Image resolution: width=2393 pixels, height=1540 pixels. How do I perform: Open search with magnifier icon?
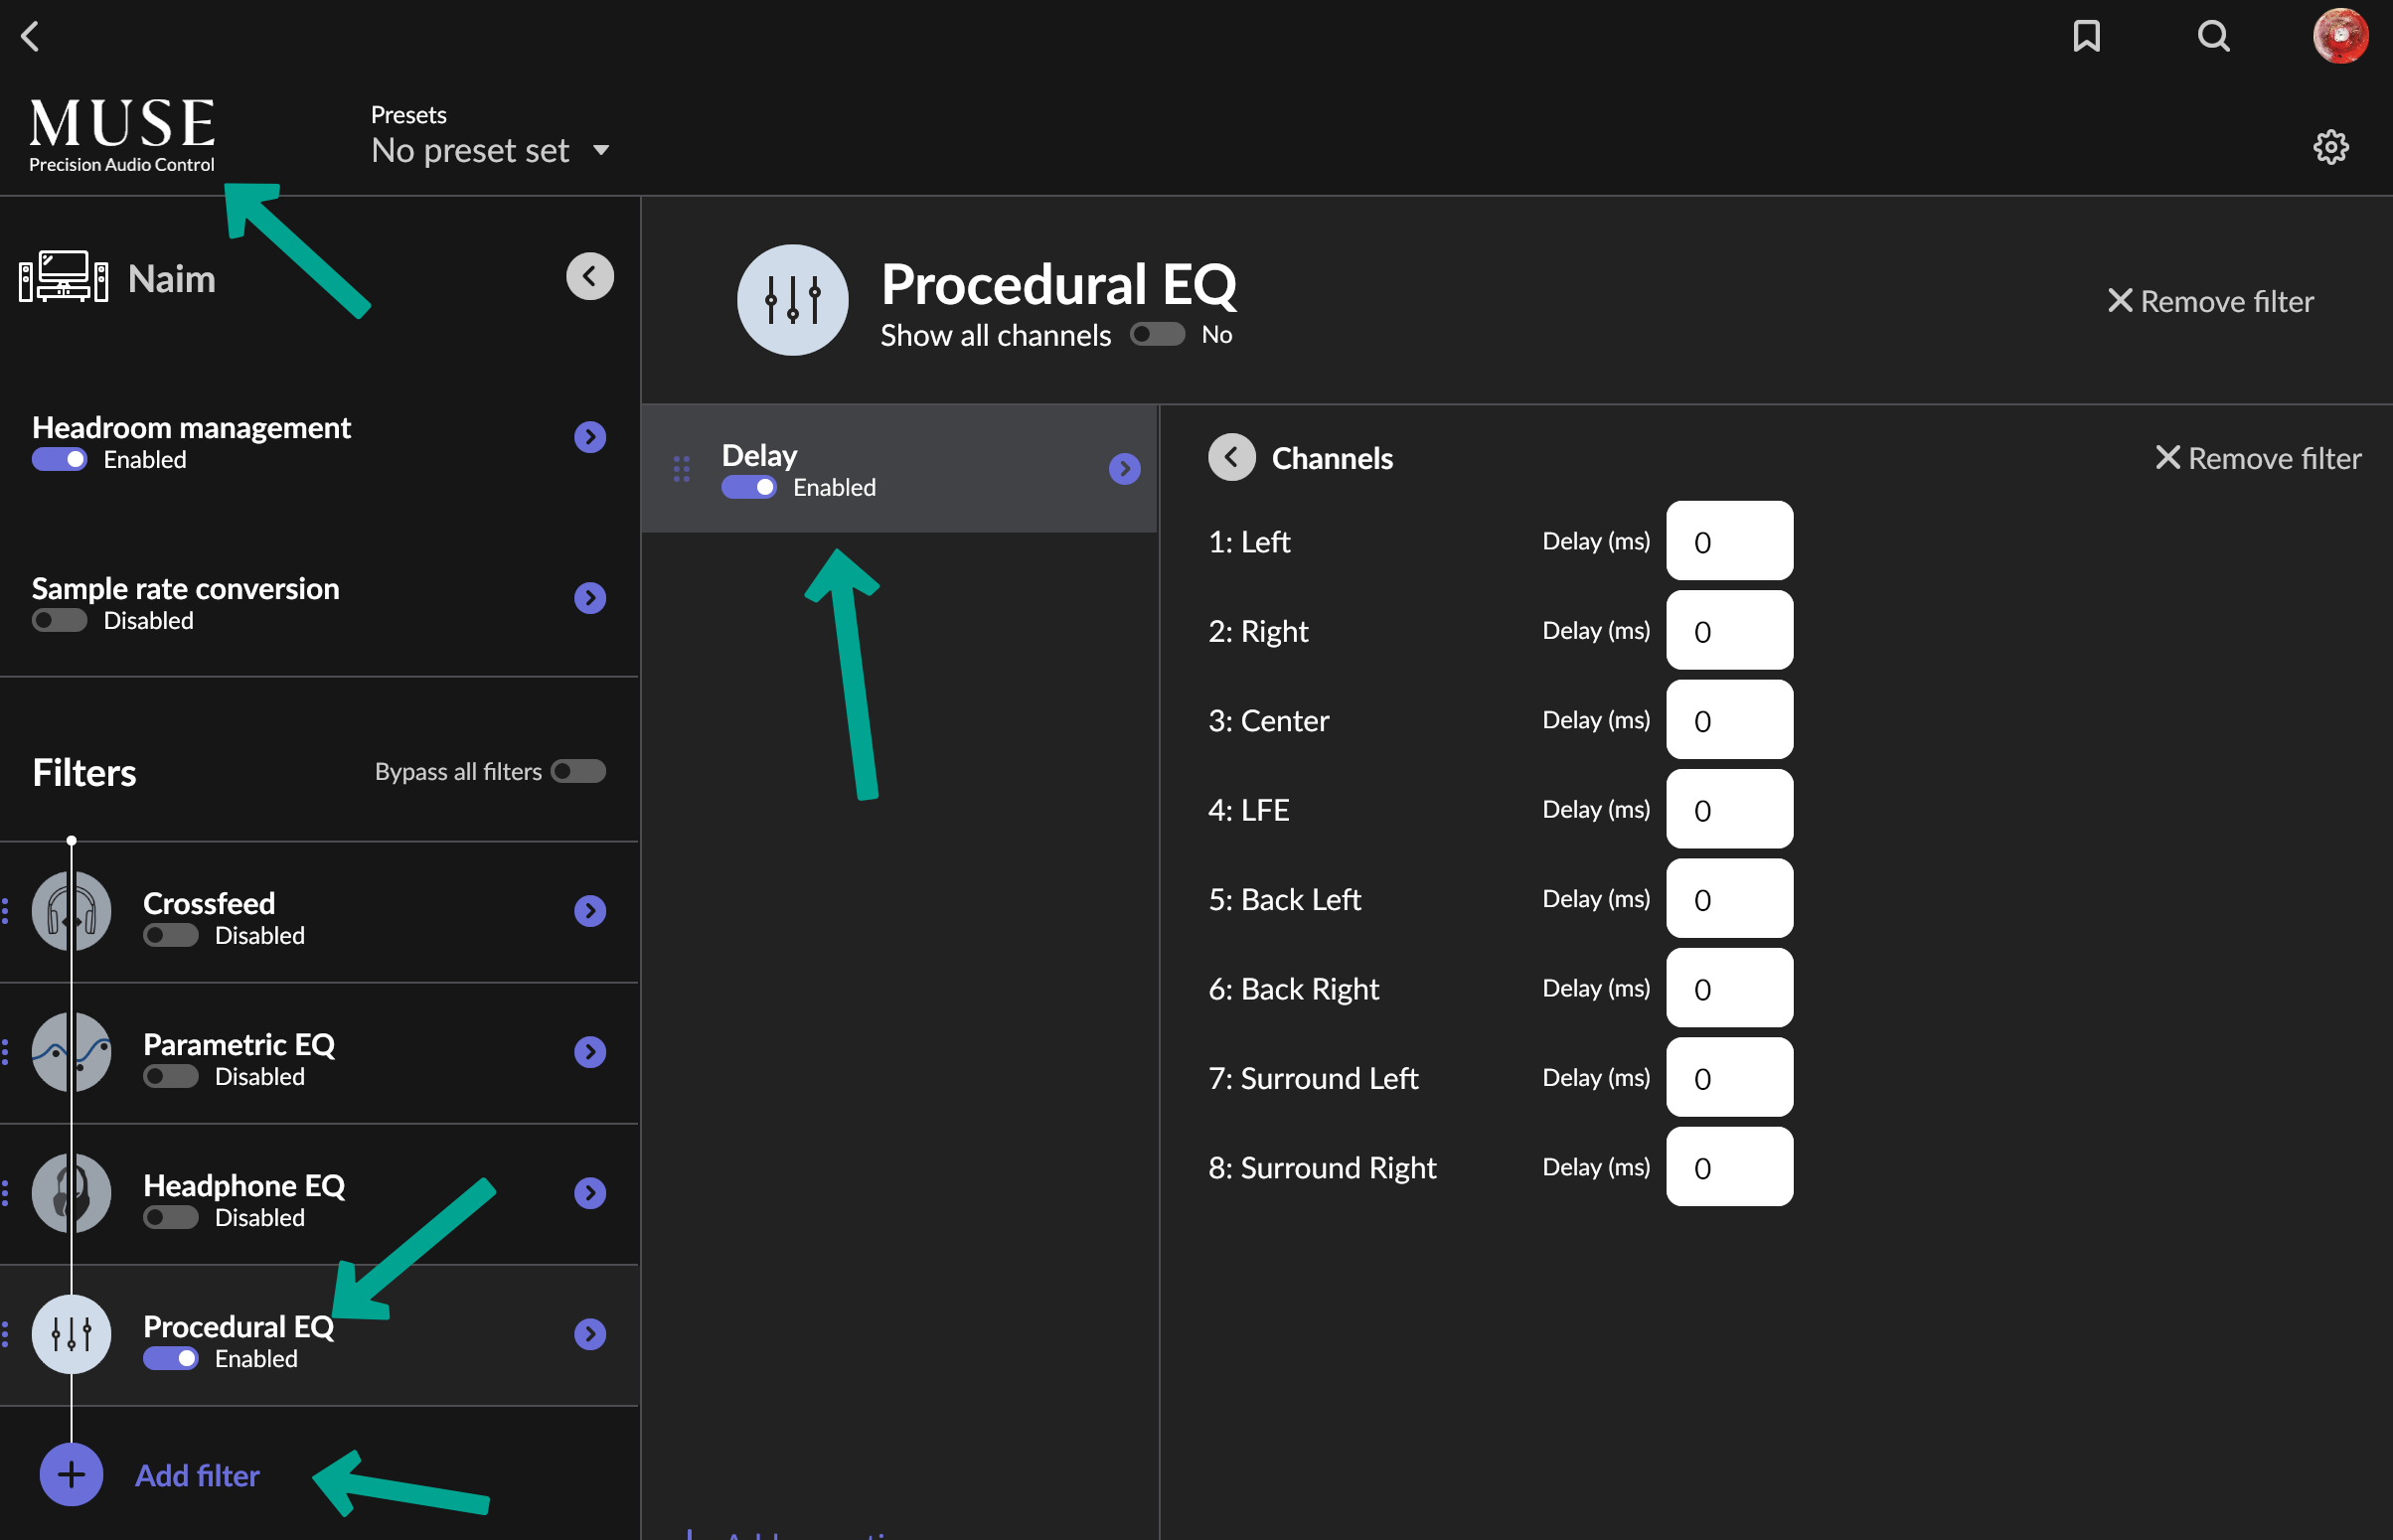click(2213, 36)
